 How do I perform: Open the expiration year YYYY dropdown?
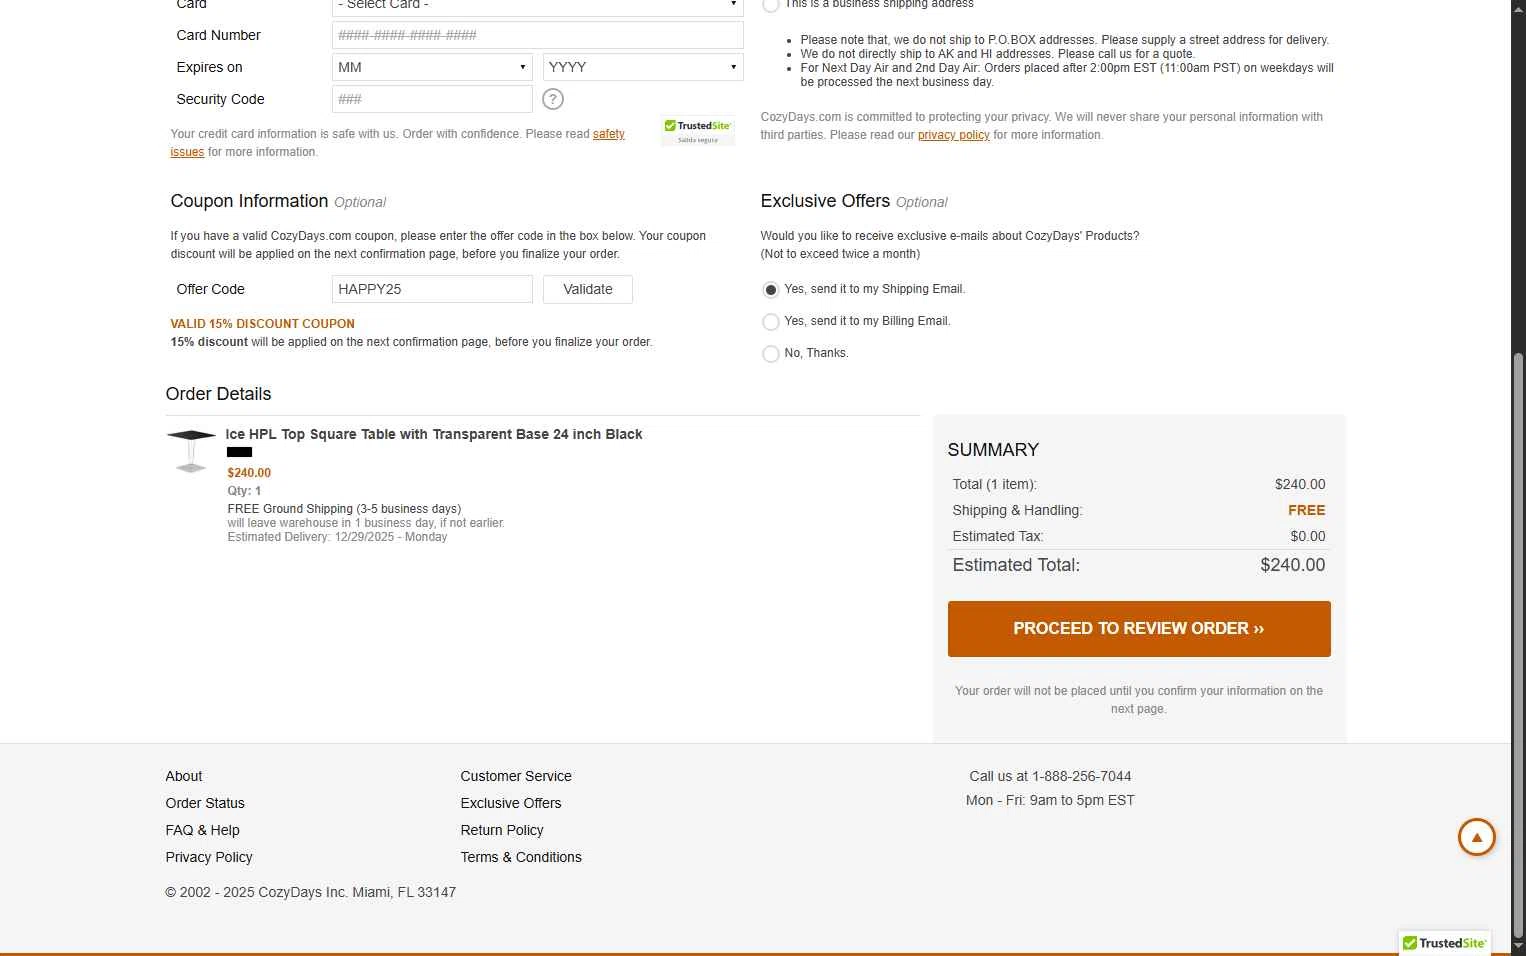click(x=643, y=67)
